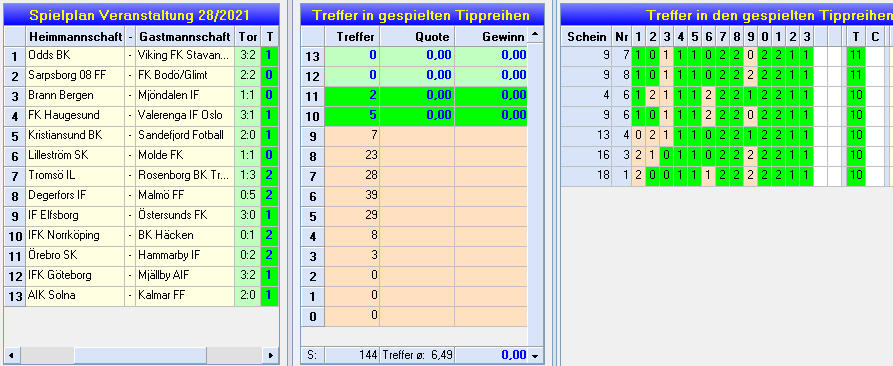Select the IFK Norrköping cell
893x366 pixels.
pyautogui.click(x=75, y=235)
